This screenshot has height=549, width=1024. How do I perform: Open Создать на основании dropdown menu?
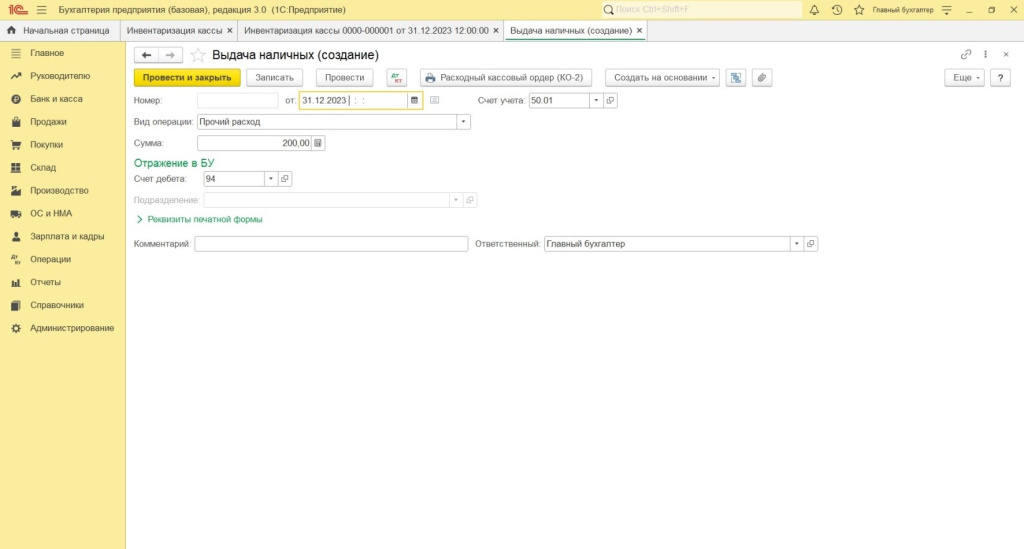(x=662, y=78)
